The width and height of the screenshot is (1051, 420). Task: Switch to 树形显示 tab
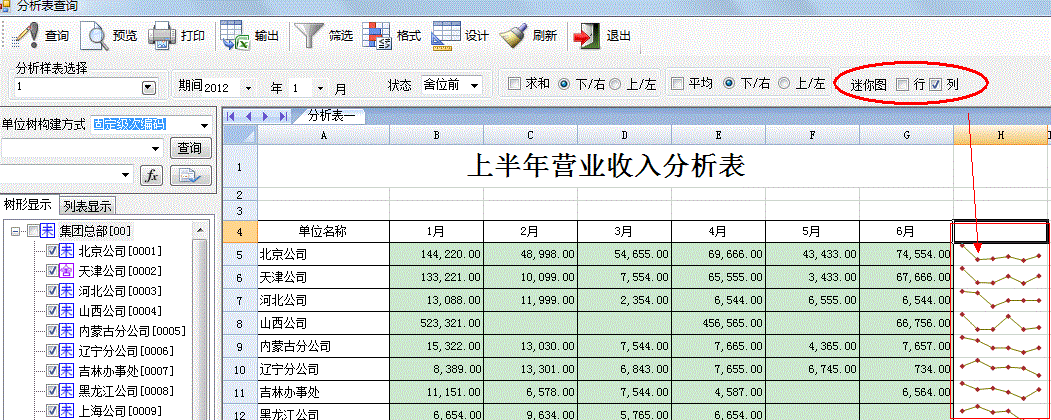pyautogui.click(x=30, y=204)
